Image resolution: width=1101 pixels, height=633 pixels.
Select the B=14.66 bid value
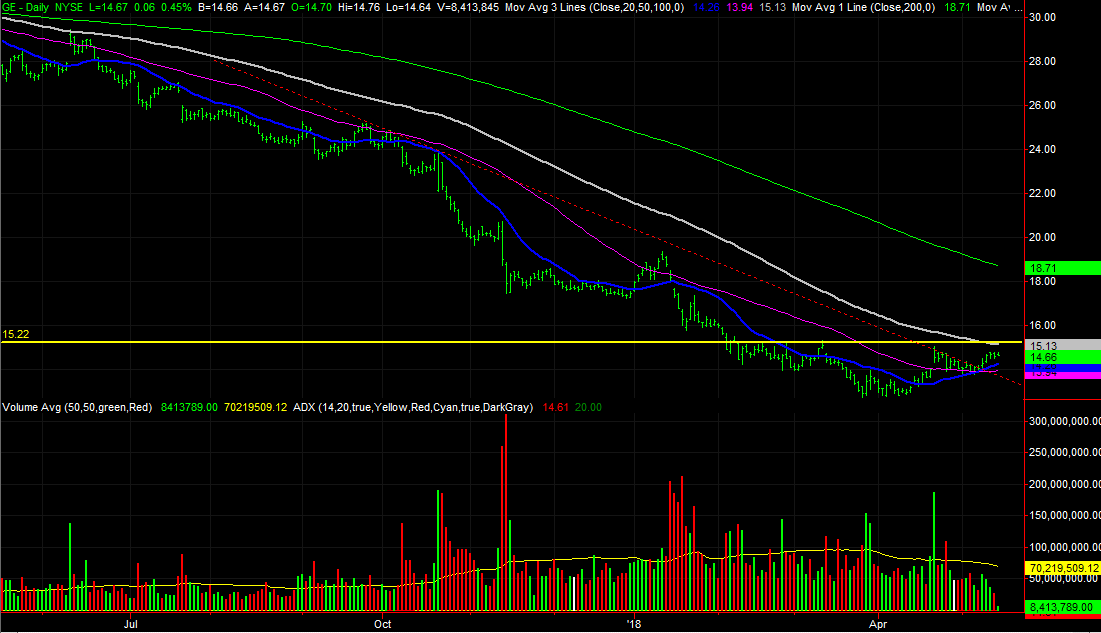(218, 7)
